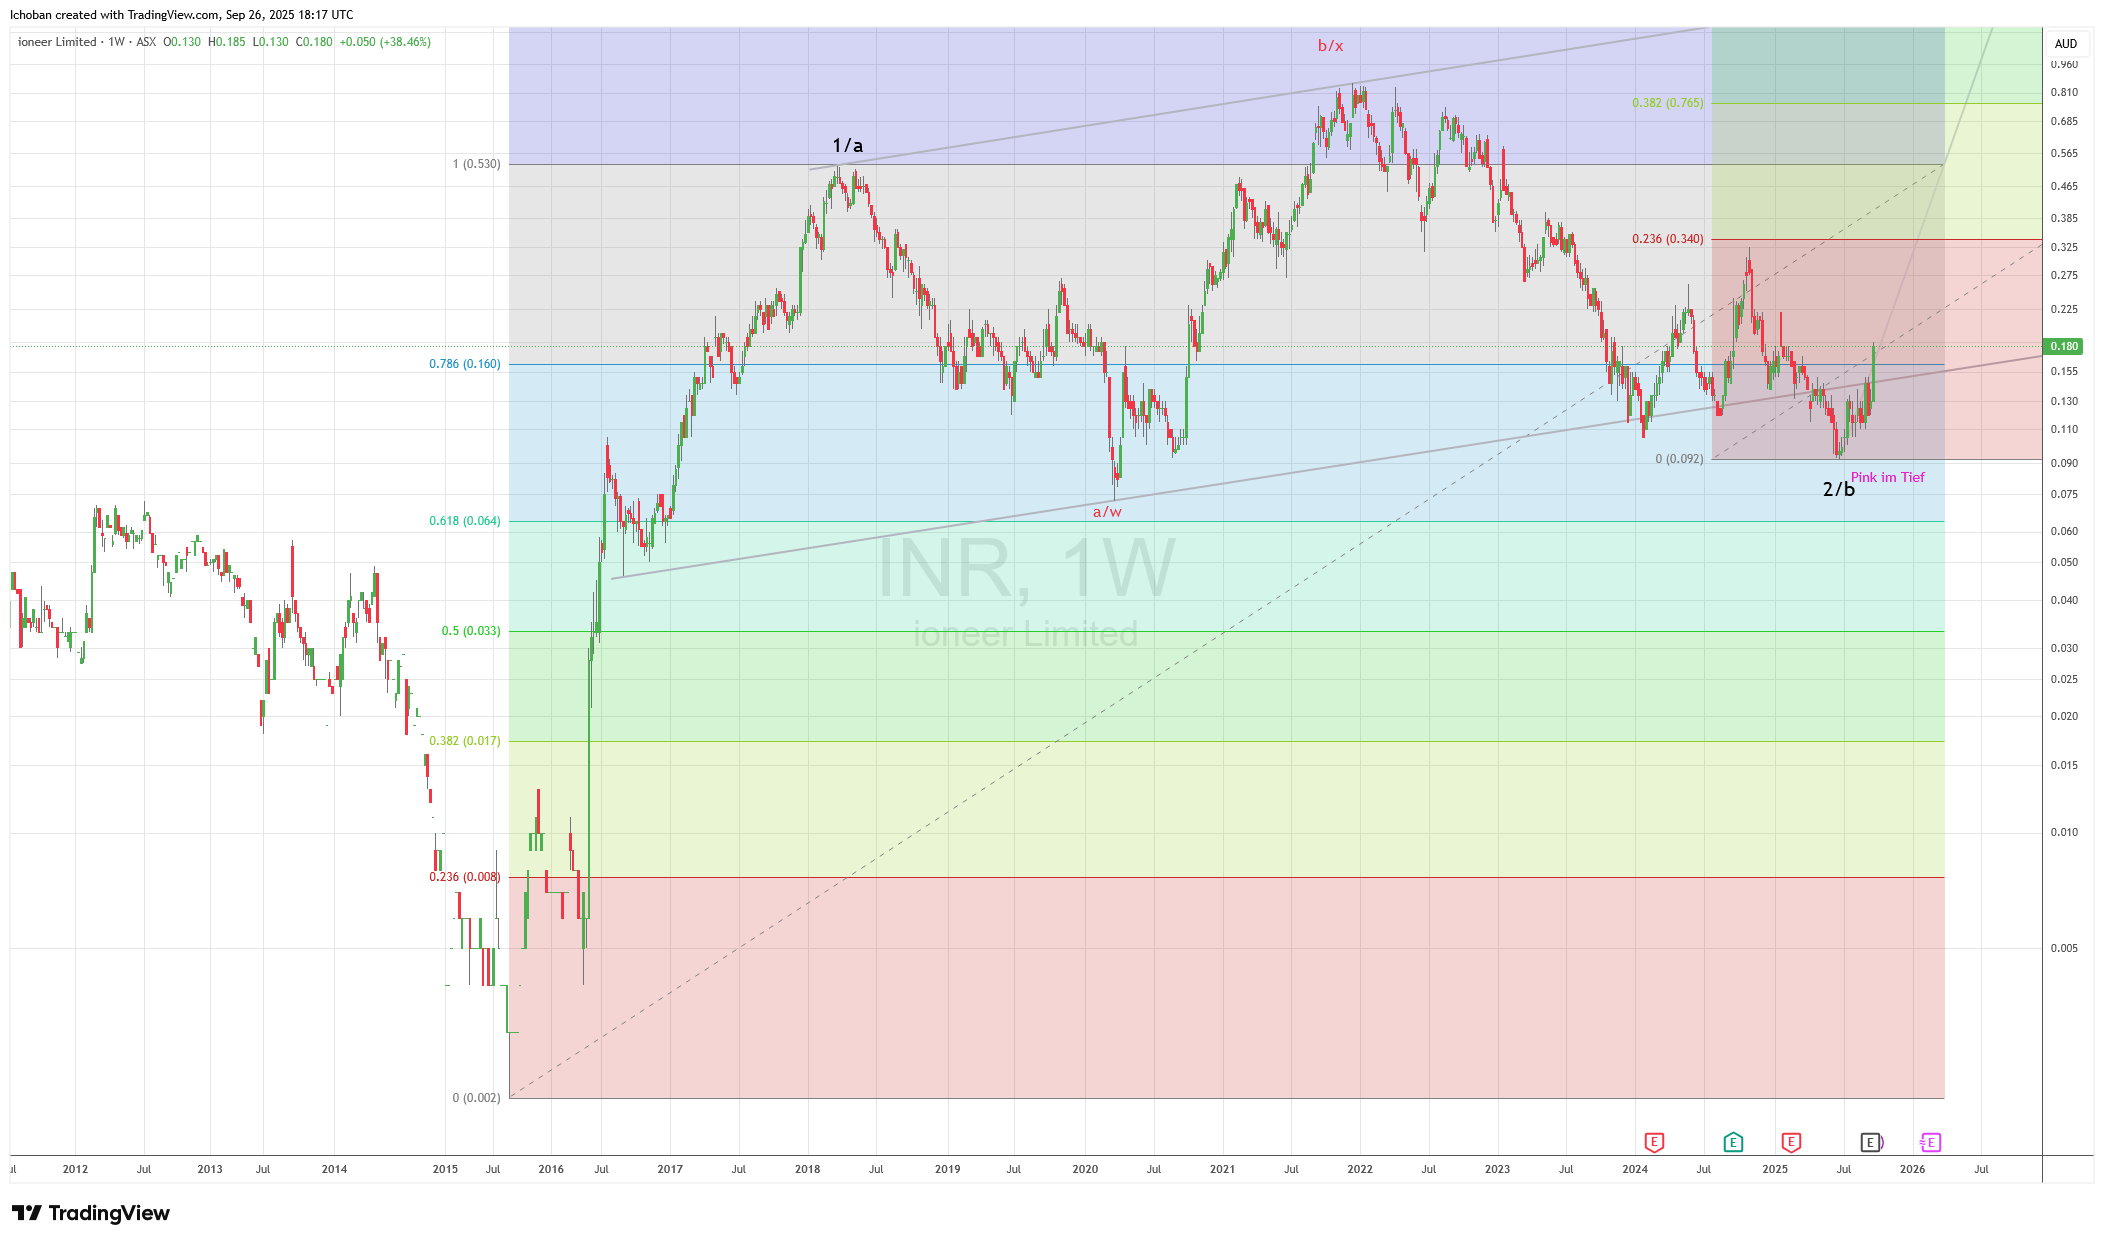Screen dimensions: 2104x1243
Task: Click the pink 'Pink im Tief' annotation
Action: click(1887, 477)
